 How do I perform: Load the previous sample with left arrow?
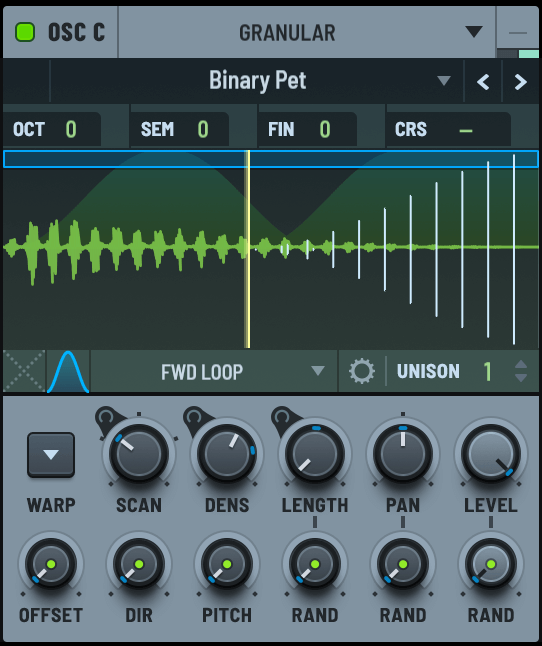coord(483,82)
